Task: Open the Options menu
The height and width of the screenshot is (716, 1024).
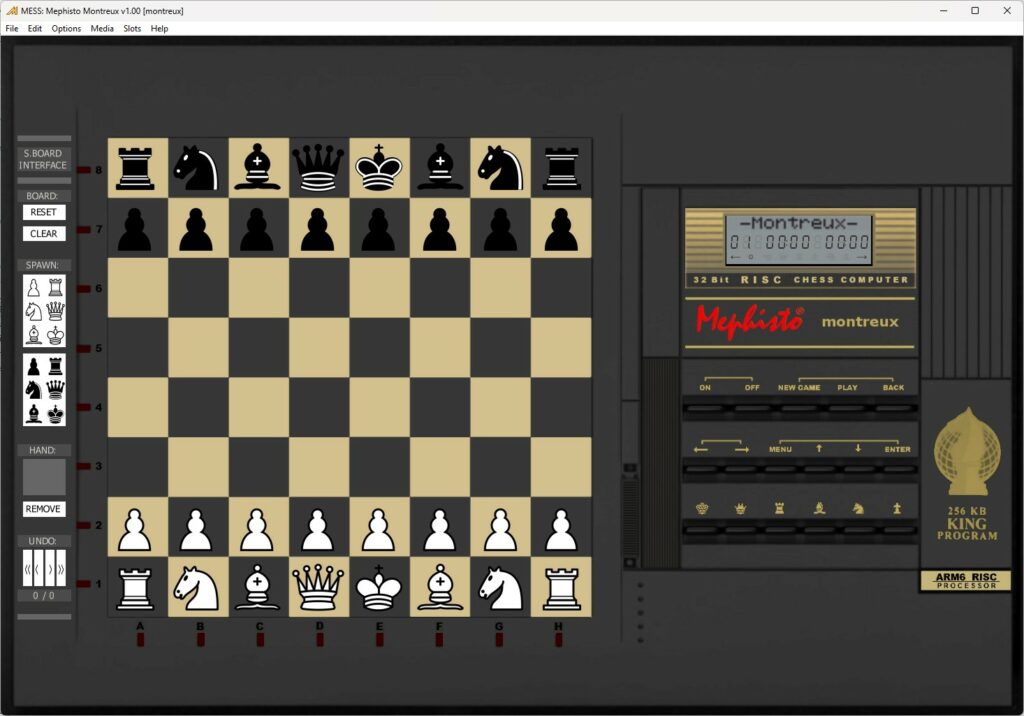Action: click(66, 28)
